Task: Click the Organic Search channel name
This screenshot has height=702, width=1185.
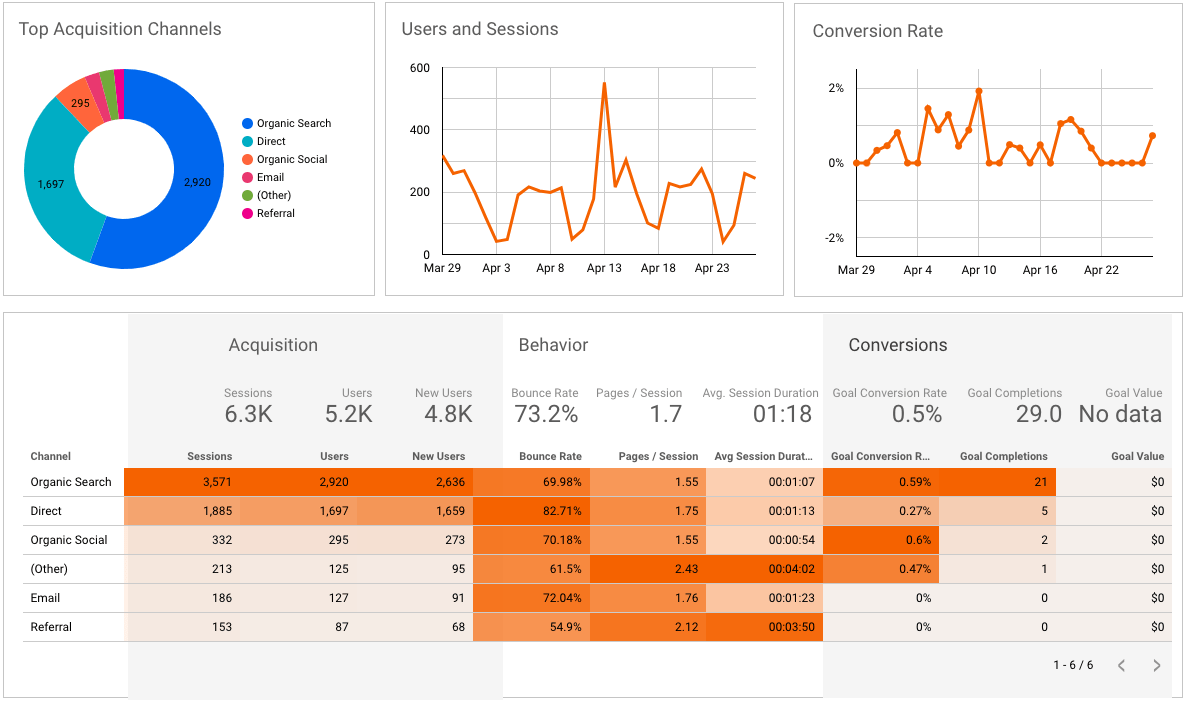Action: (x=71, y=482)
